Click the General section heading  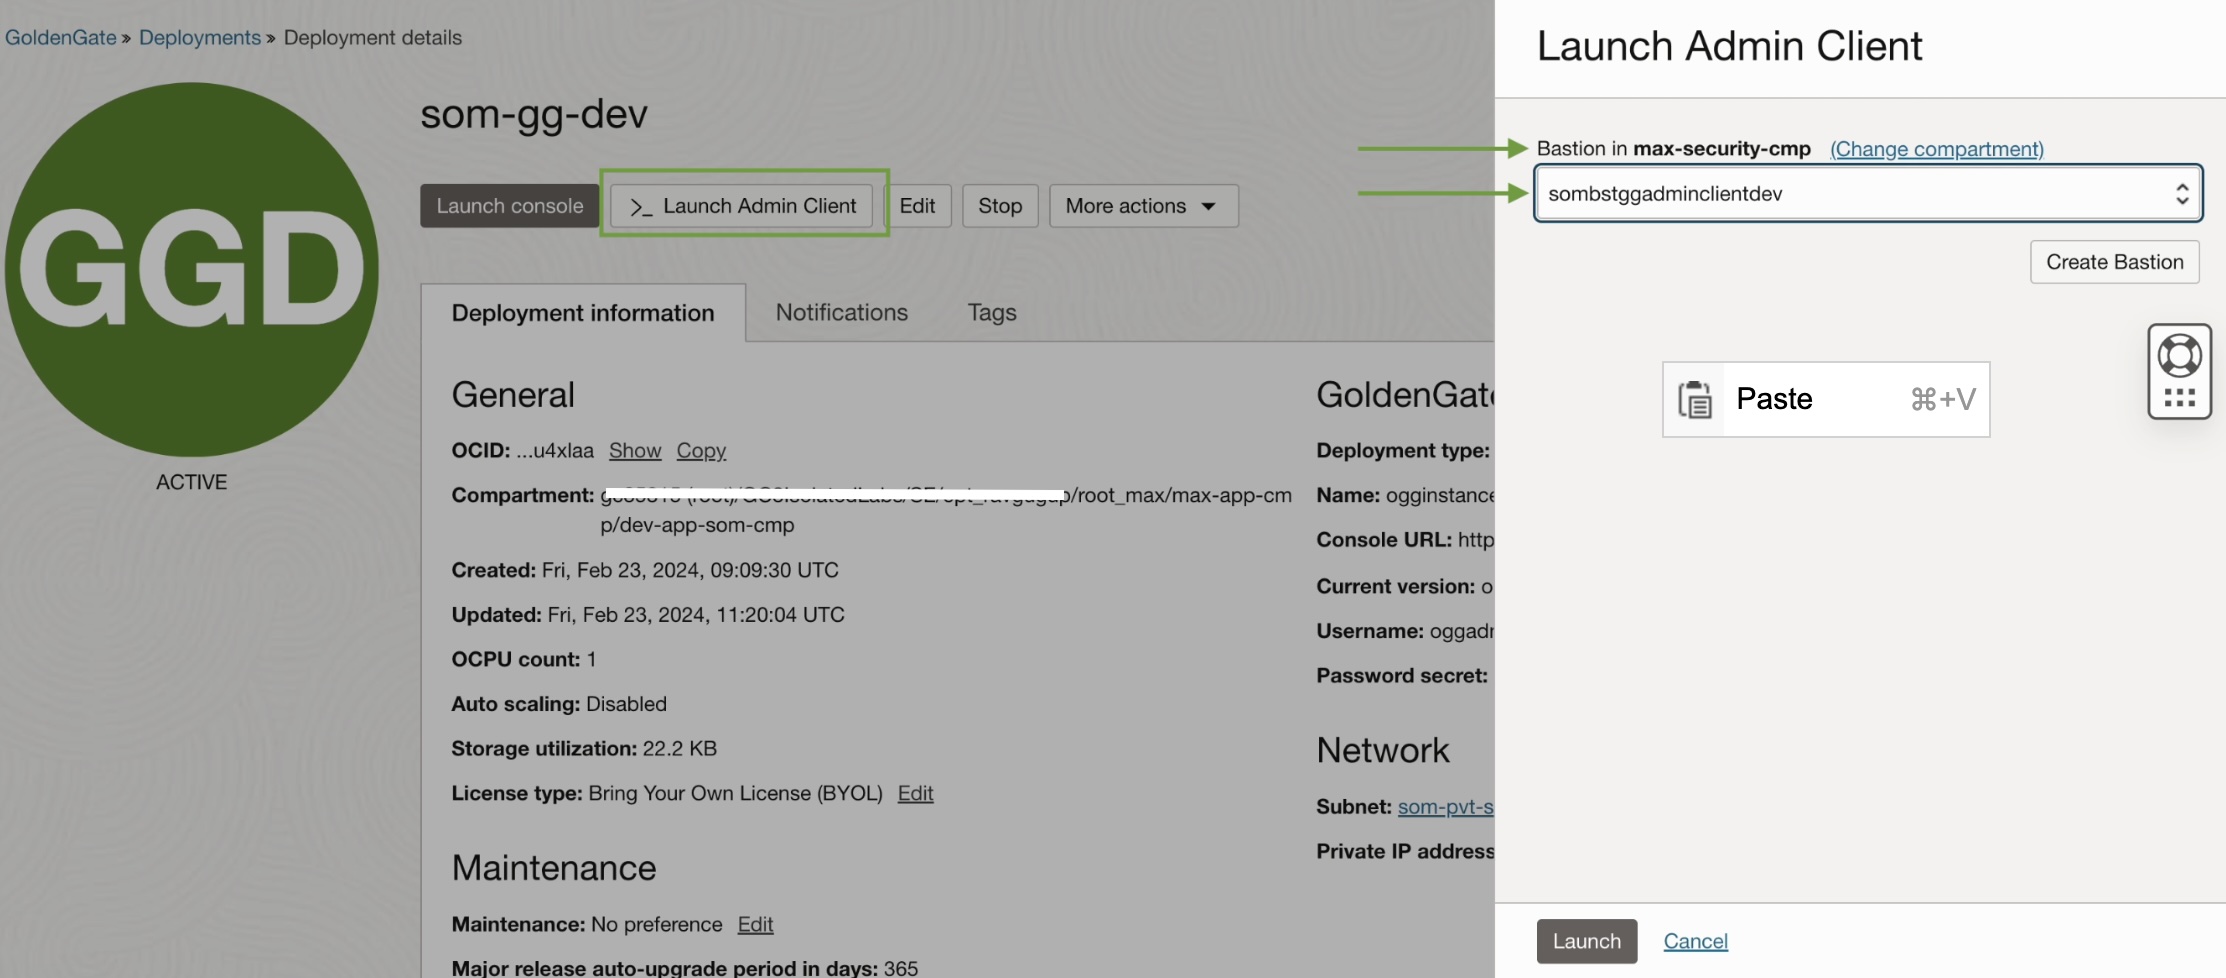tap(513, 395)
